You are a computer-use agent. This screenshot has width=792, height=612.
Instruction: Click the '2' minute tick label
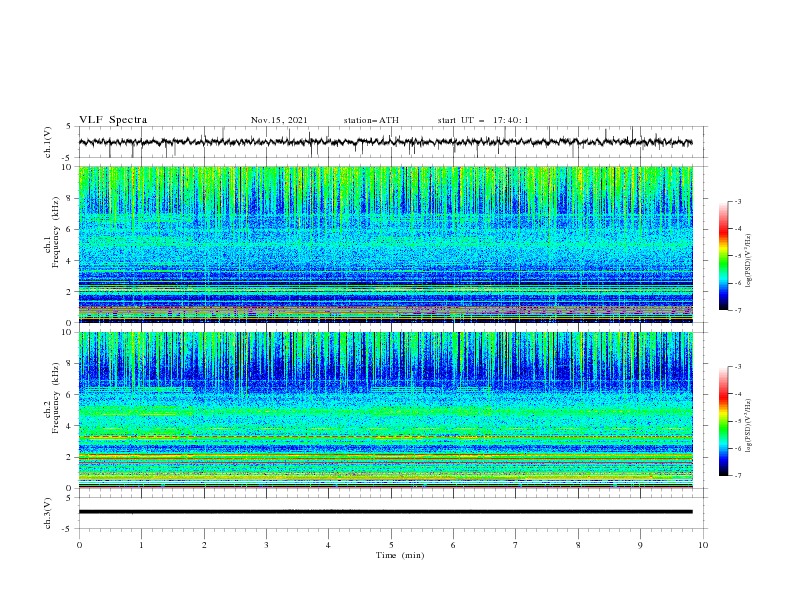(204, 545)
